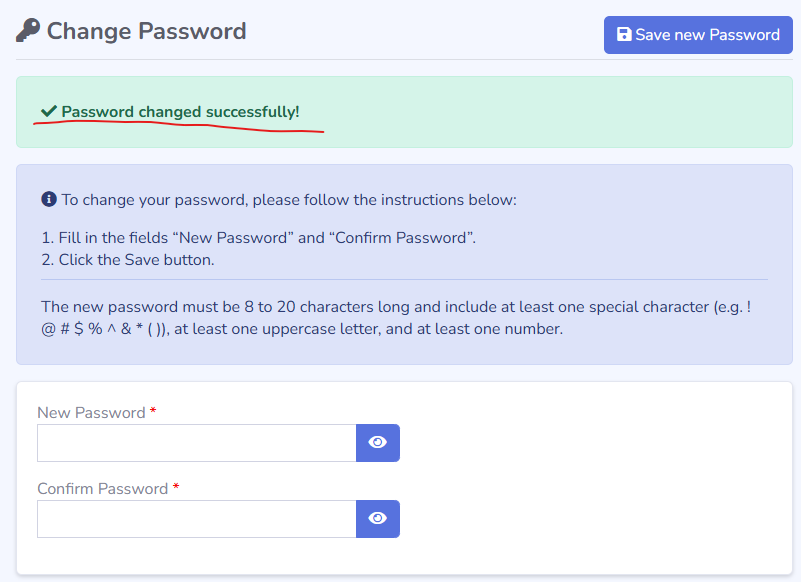
Task: Click step 2 'Click the Save button' text
Action: 128,260
